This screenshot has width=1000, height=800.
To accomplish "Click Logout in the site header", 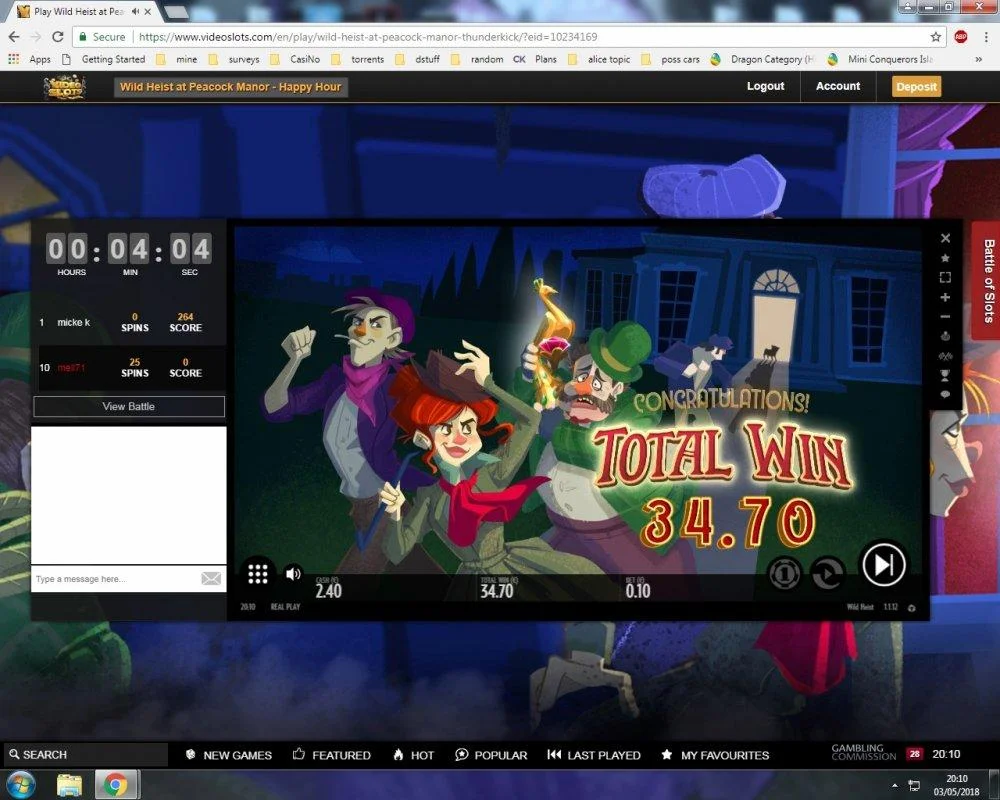I will point(765,86).
